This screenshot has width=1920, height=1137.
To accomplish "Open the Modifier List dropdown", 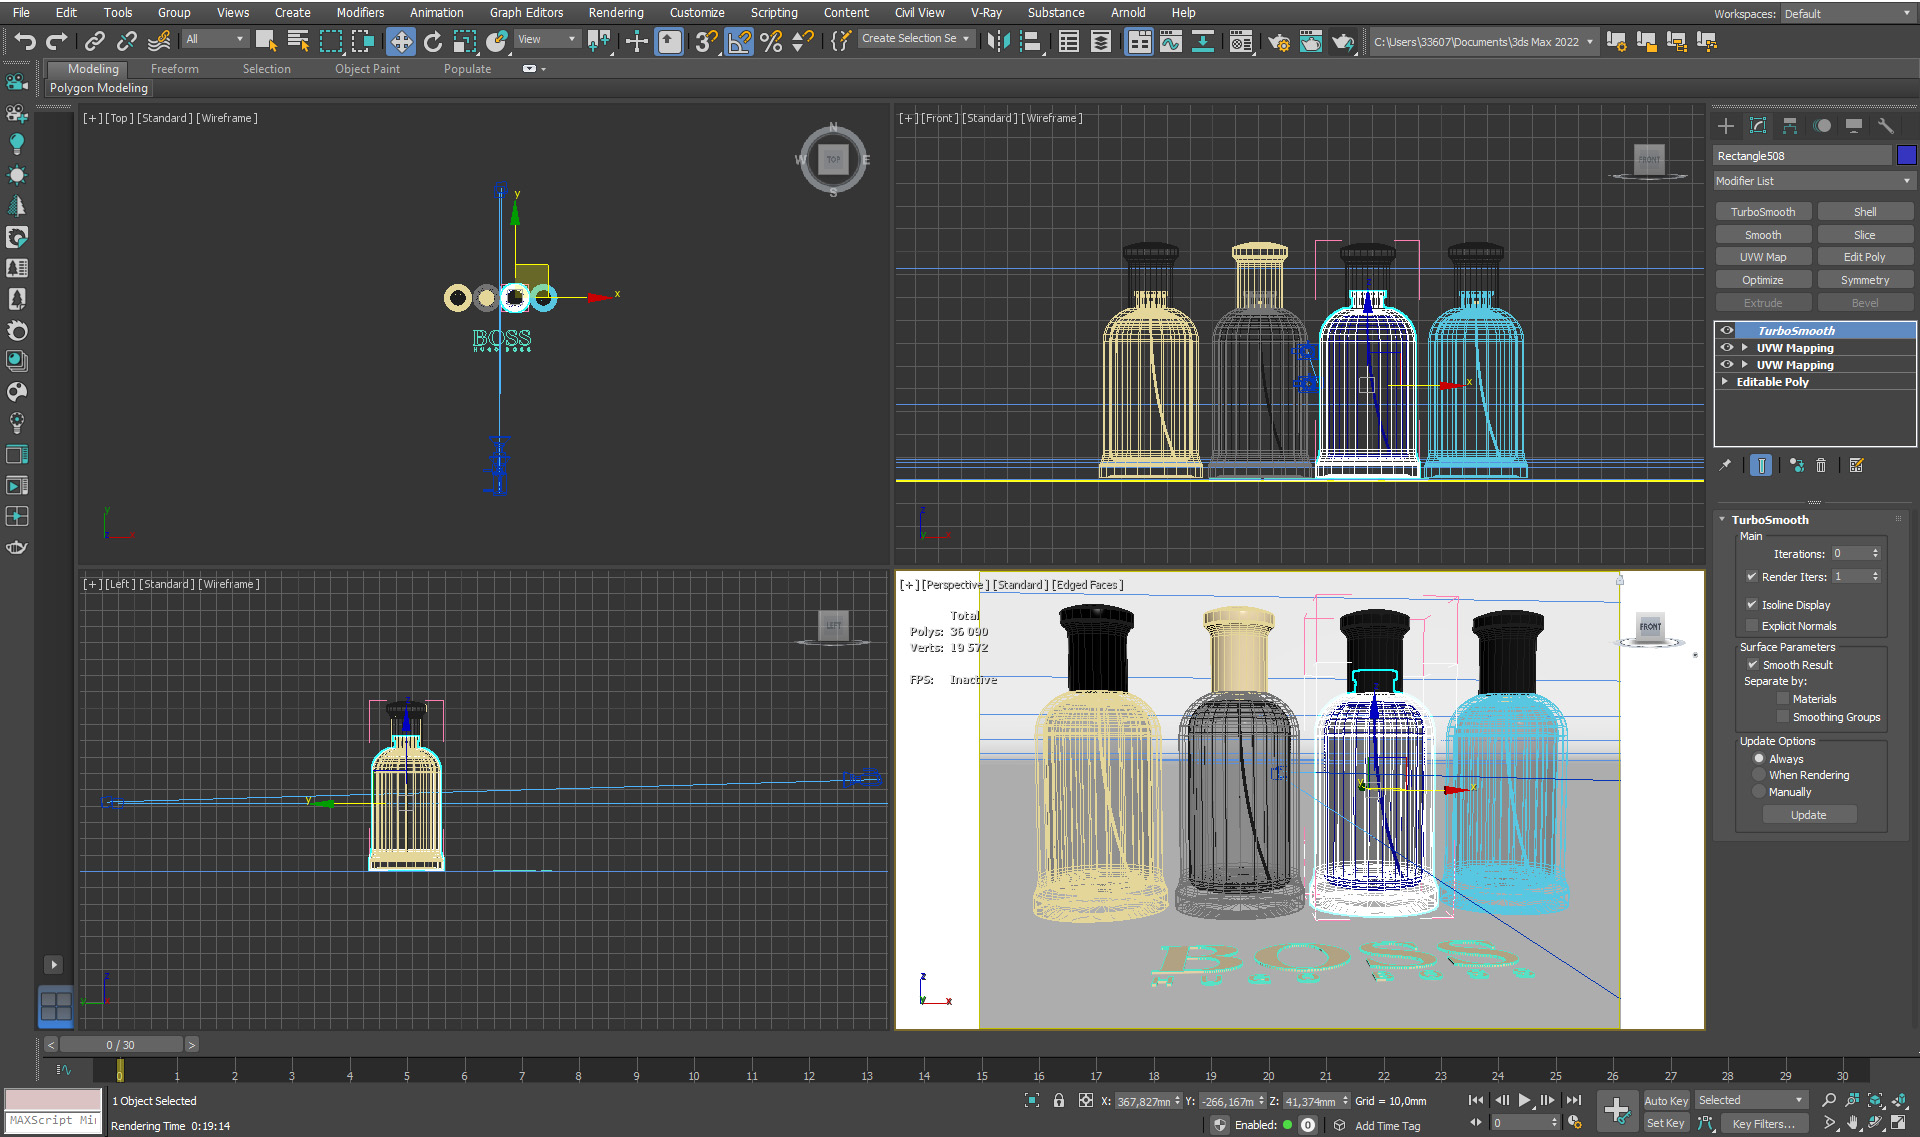I will pos(1814,181).
